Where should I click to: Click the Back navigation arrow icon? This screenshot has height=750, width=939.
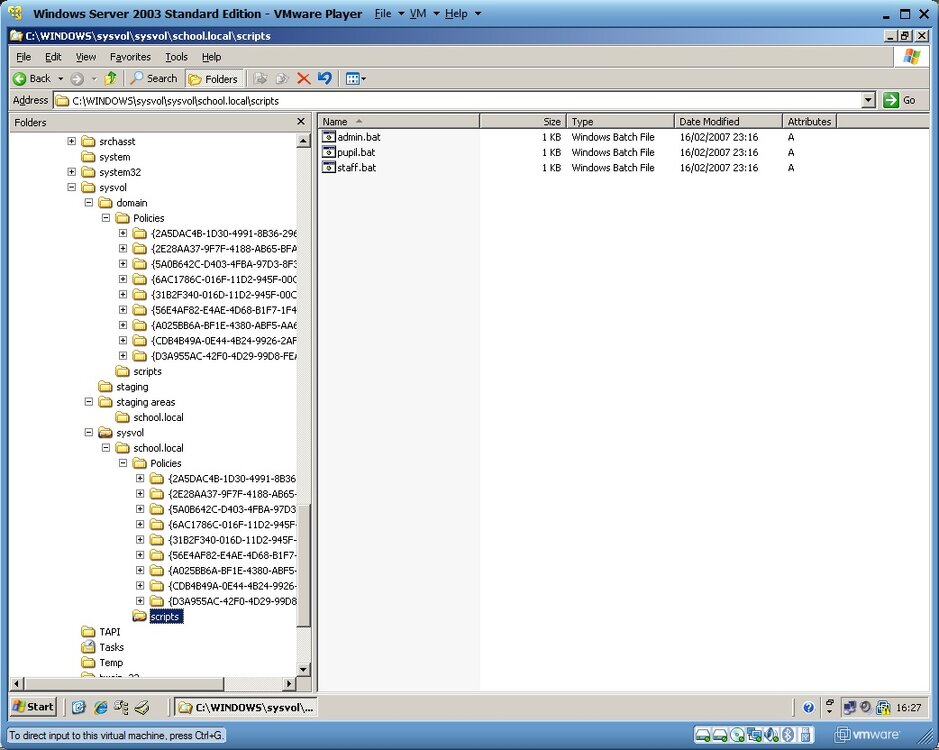tap(20, 78)
